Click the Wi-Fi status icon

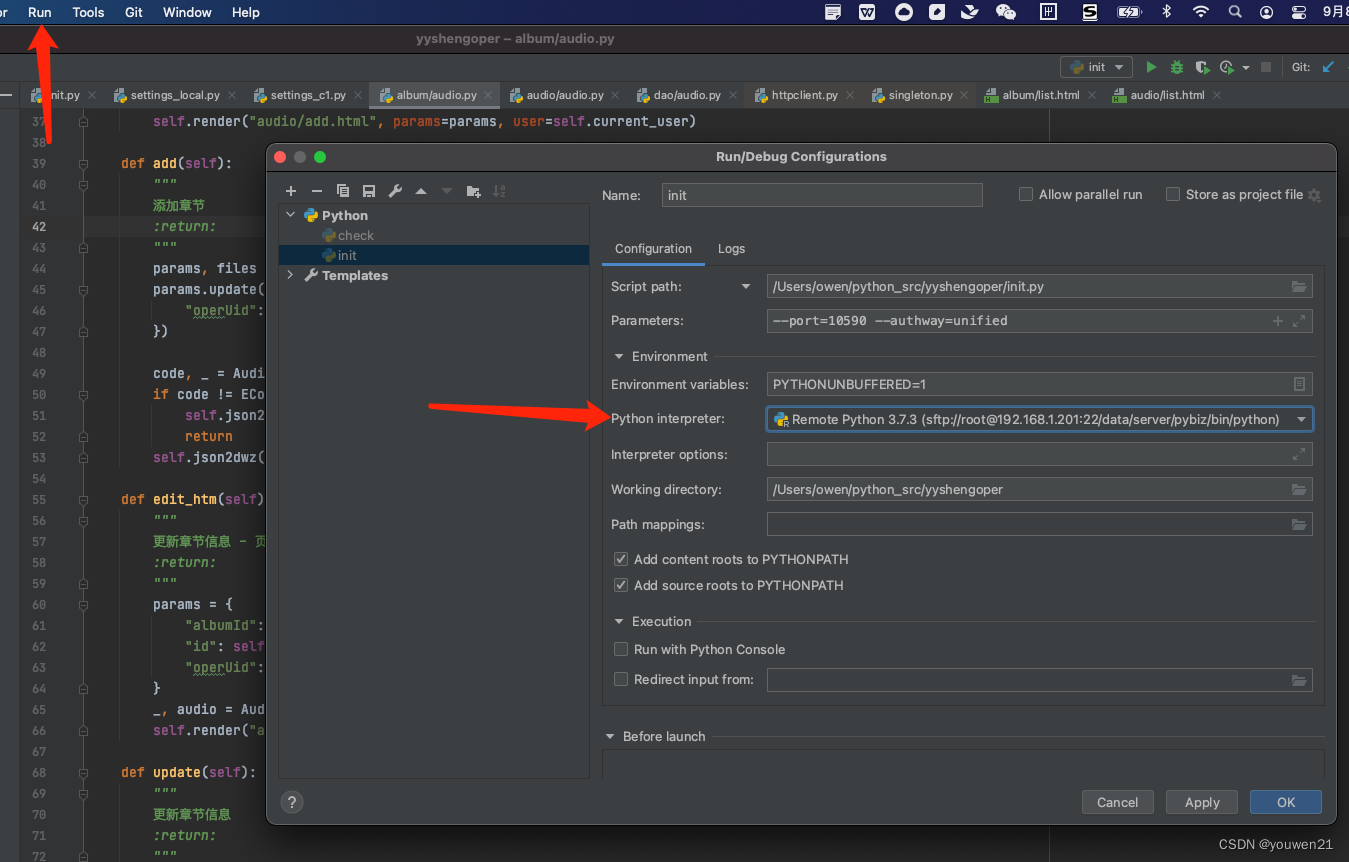[x=1201, y=12]
